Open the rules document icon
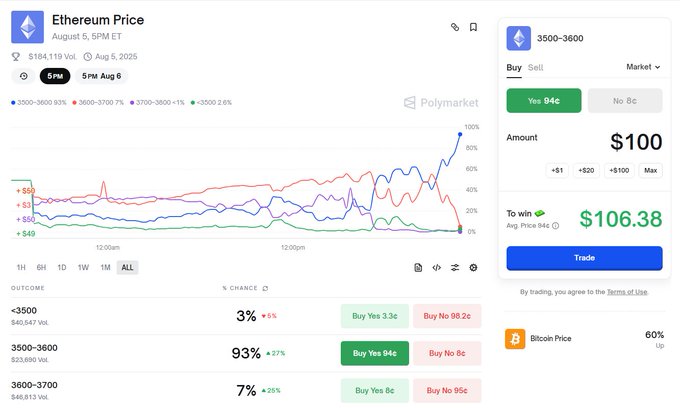680x408 pixels. pyautogui.click(x=419, y=267)
